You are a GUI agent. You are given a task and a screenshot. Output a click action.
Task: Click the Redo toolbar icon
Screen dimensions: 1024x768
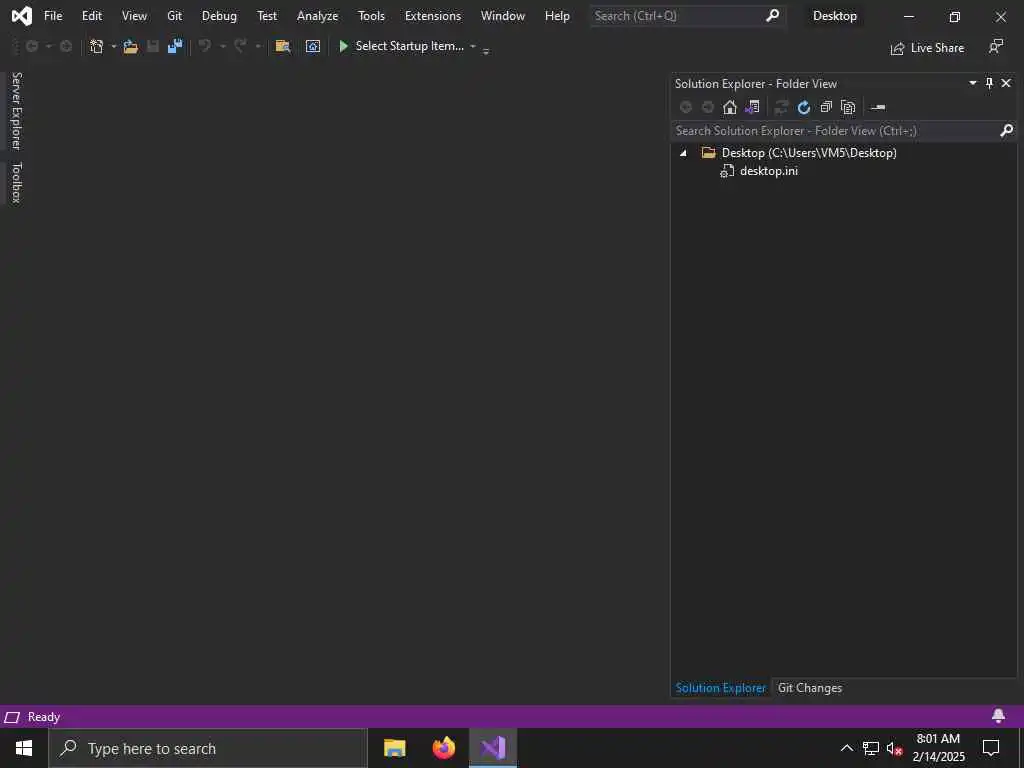[x=240, y=46]
